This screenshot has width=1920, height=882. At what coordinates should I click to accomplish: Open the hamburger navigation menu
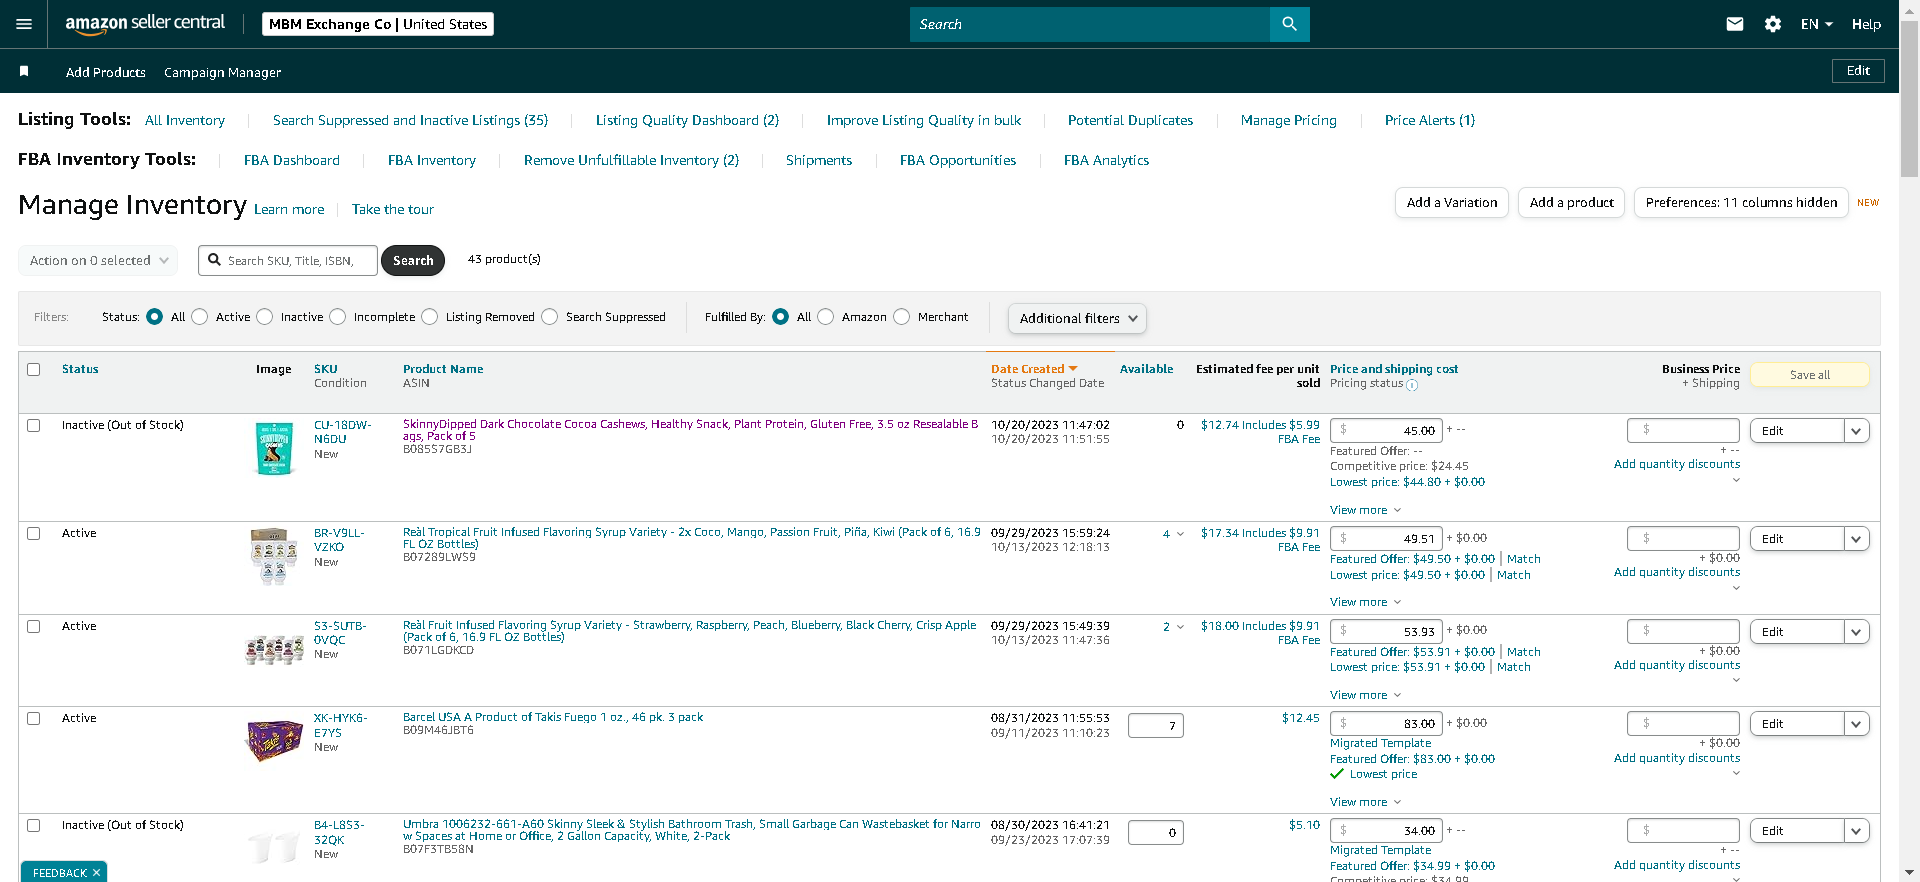pos(24,24)
